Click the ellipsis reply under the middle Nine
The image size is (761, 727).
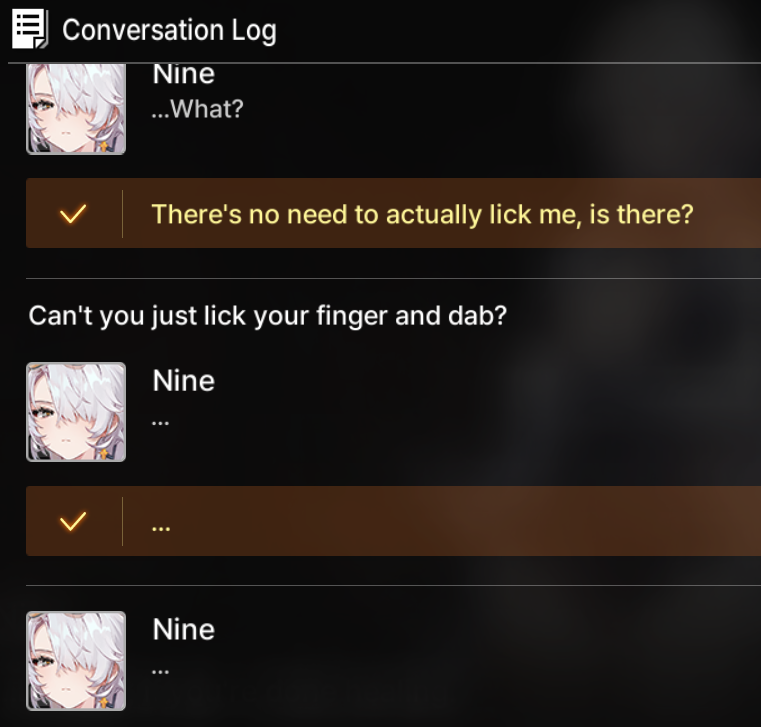pyautogui.click(x=160, y=423)
